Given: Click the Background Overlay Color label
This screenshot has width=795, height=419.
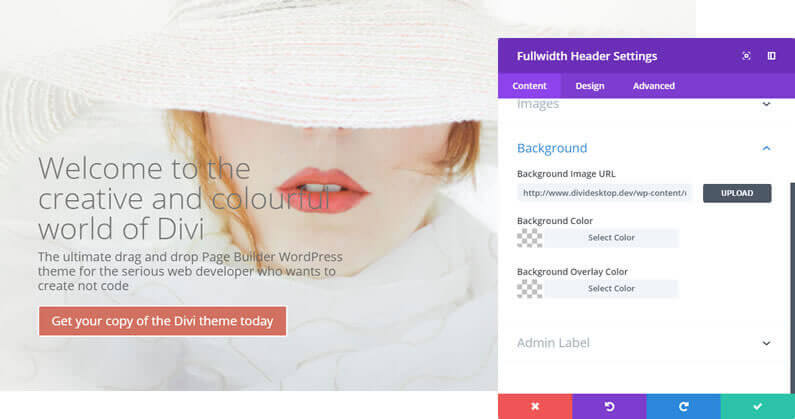Looking at the screenshot, I should 572,272.
